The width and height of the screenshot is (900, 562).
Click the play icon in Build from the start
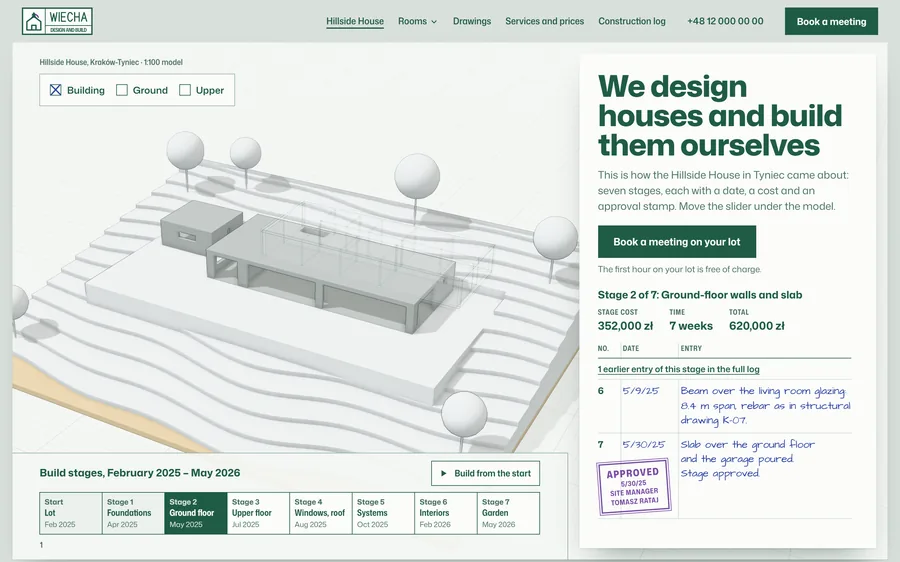(x=443, y=474)
